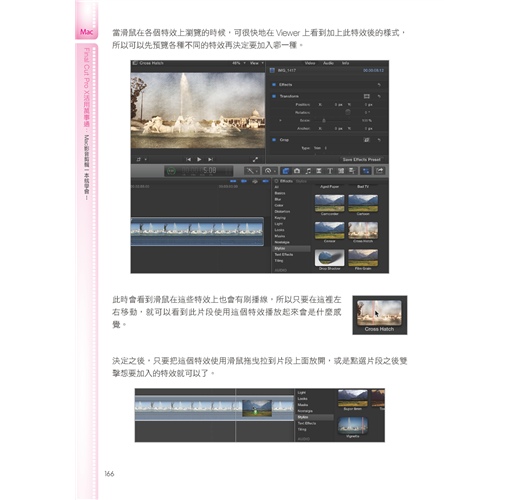
Task: Disable the Effects blue checkbox
Action: 274,85
